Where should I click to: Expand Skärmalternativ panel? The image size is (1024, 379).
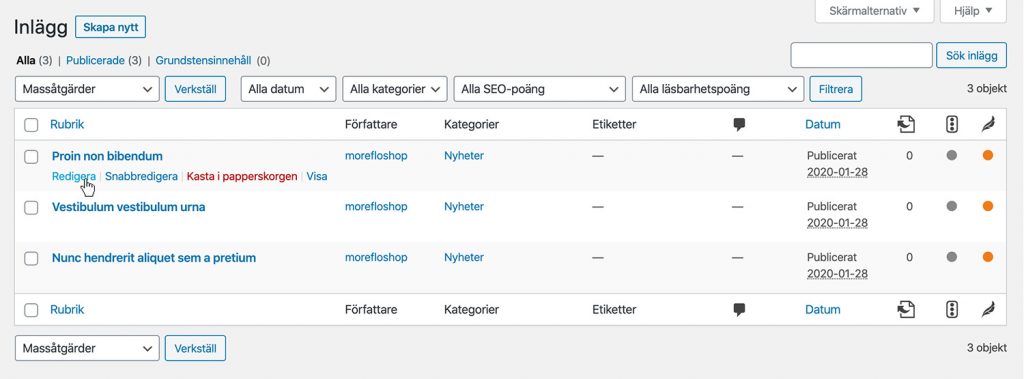tap(874, 10)
